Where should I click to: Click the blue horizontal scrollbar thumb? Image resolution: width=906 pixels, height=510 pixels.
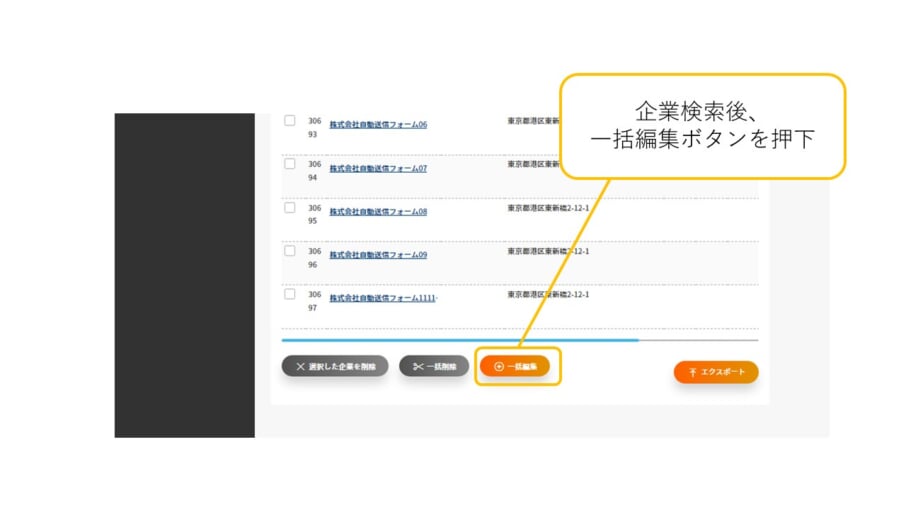[460, 340]
